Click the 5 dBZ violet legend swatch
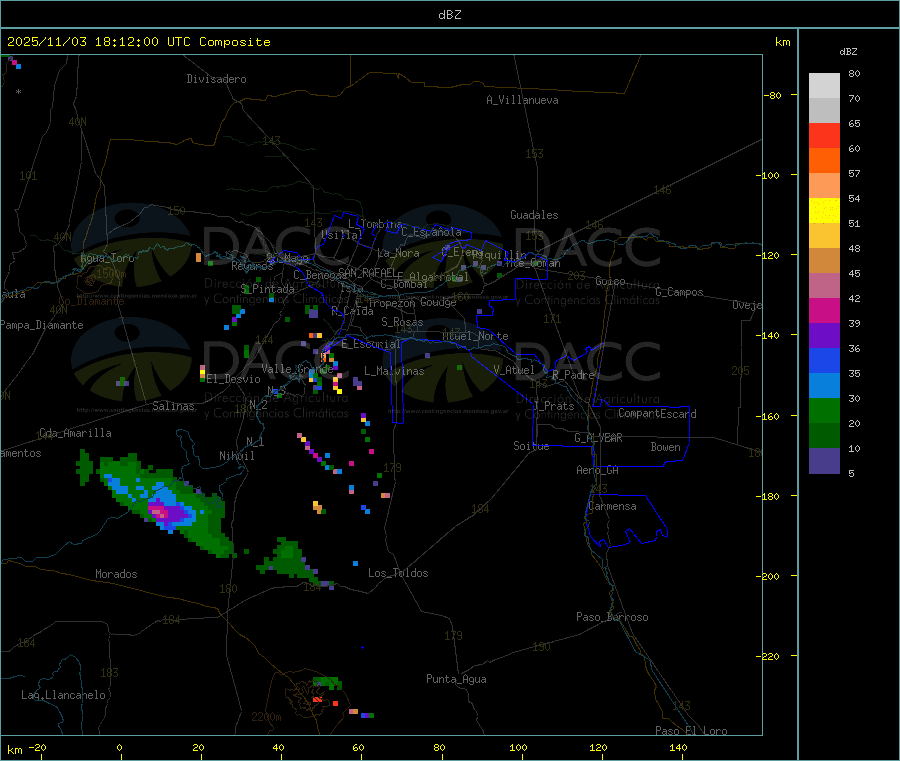The height and width of the screenshot is (761, 900). click(824, 461)
